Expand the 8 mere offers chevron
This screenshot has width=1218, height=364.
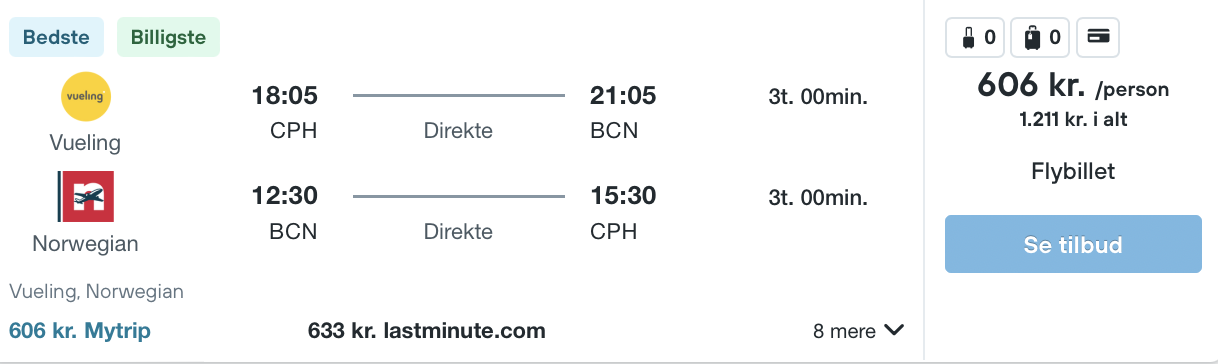tap(894, 330)
